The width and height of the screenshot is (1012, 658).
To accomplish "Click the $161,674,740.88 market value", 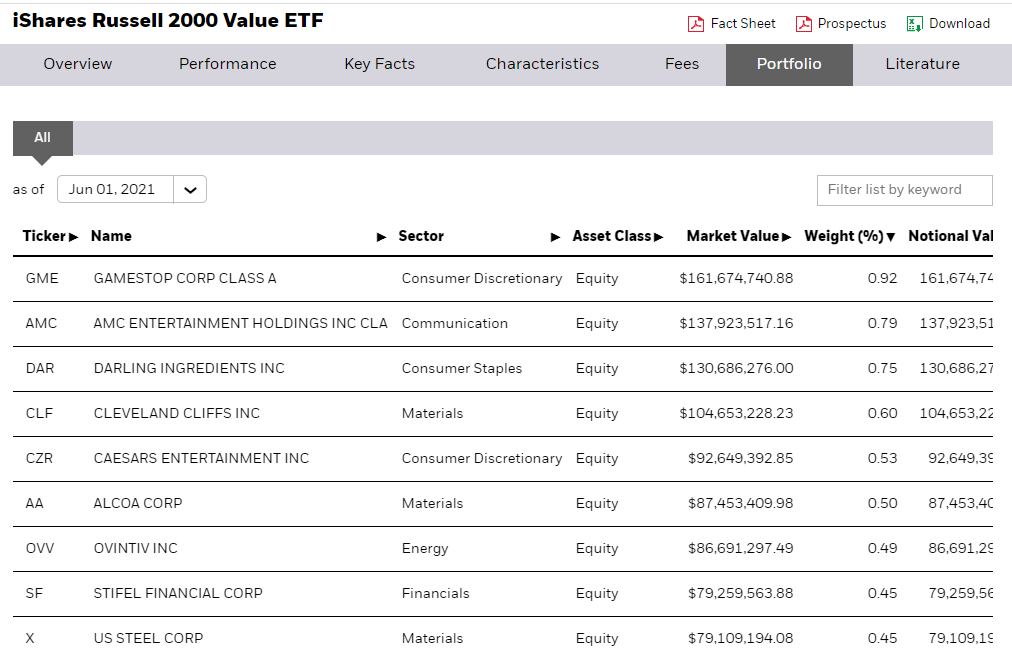I will 736,279.
